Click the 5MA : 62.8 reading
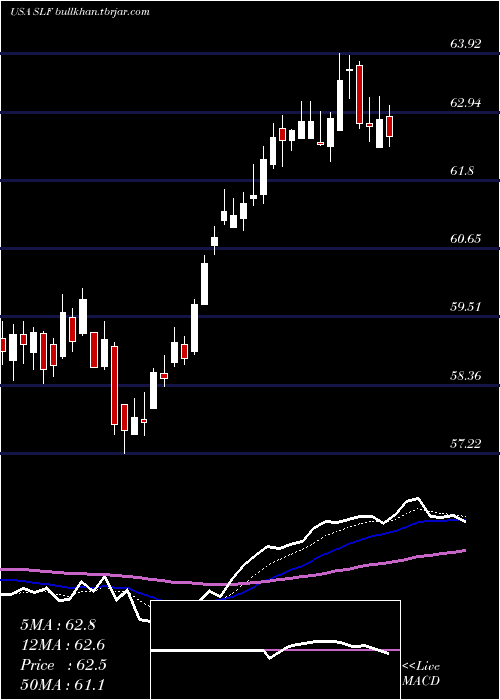Image resolution: width=500 pixels, height=700 pixels. (58, 625)
